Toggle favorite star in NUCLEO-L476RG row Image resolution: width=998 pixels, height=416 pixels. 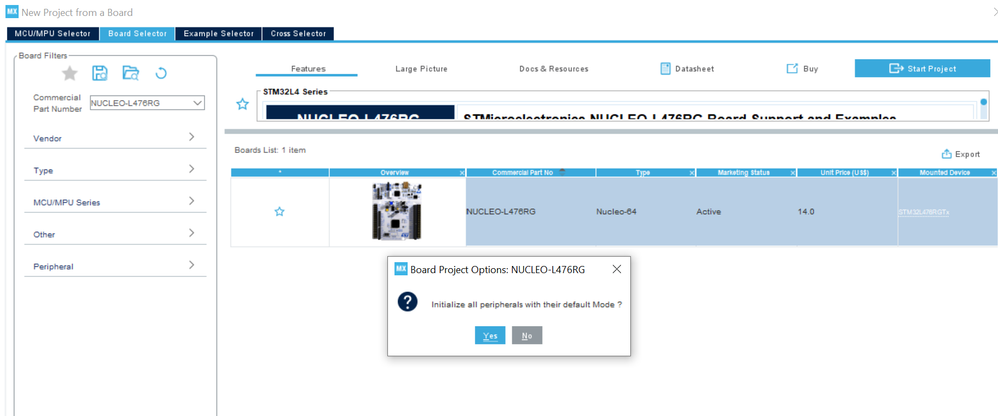[279, 212]
